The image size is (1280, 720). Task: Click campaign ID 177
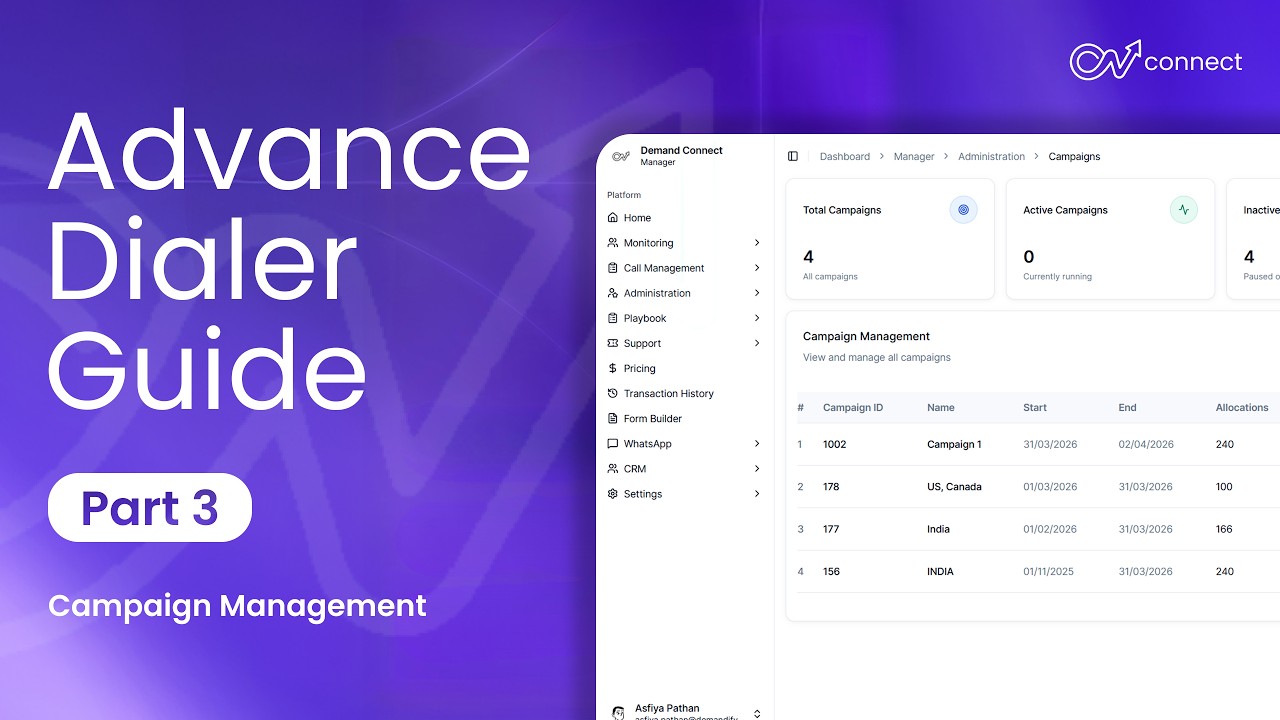(x=831, y=529)
